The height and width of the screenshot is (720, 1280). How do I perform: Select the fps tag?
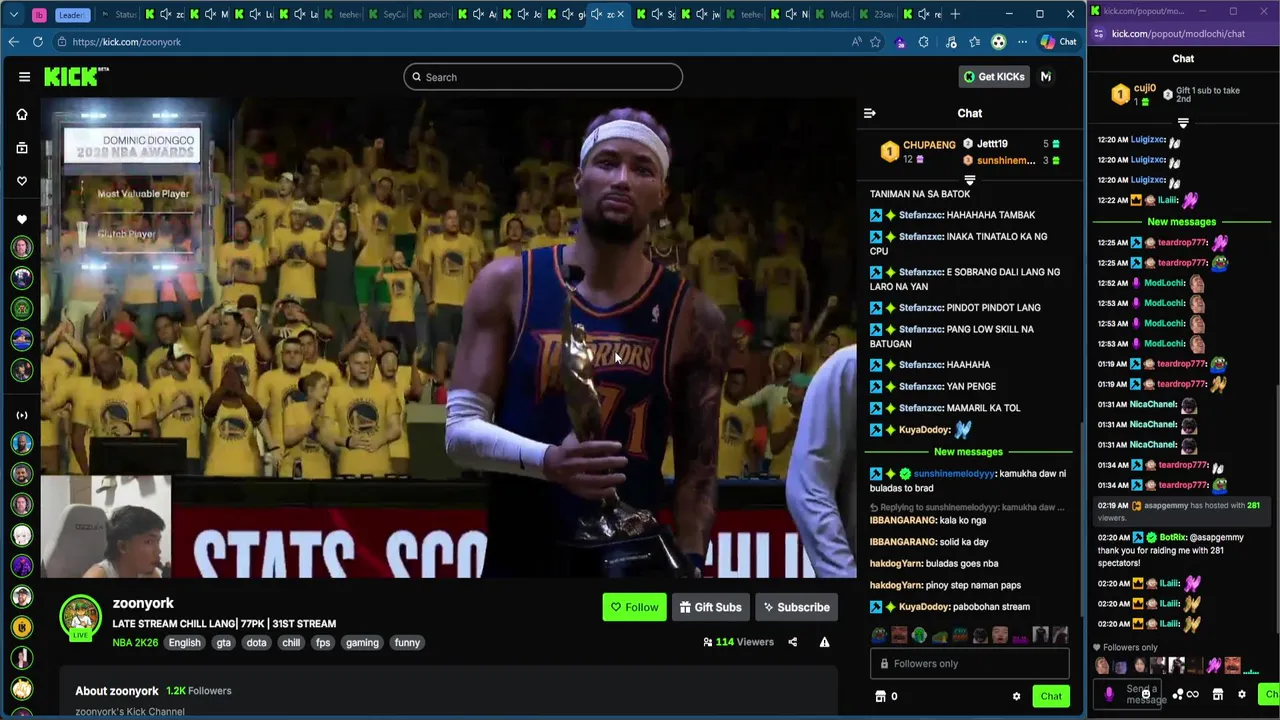(x=323, y=643)
